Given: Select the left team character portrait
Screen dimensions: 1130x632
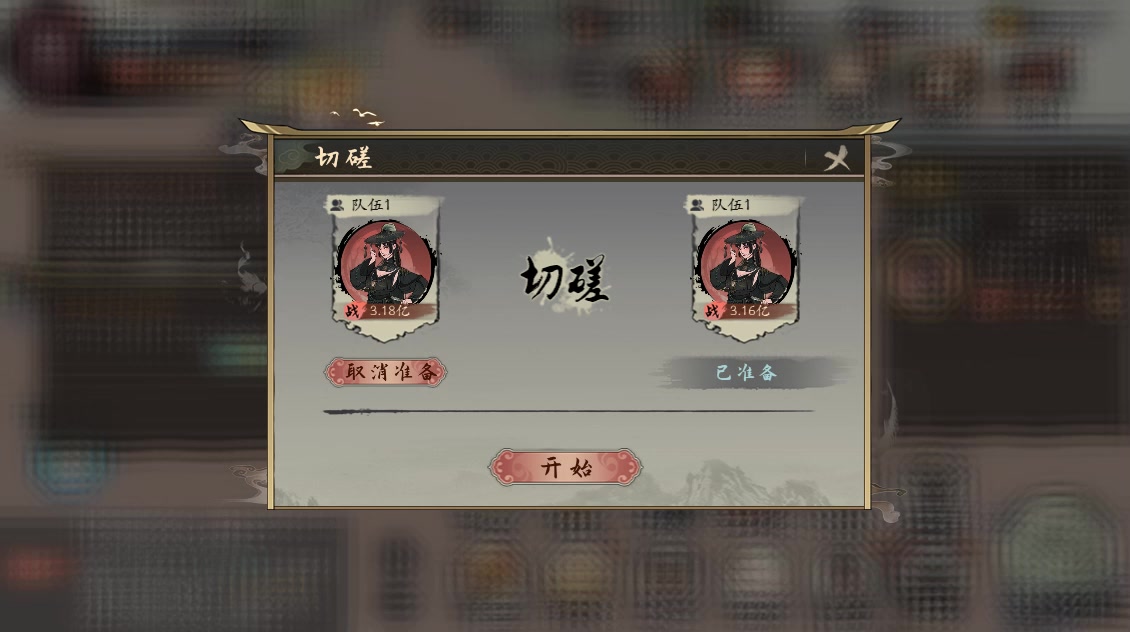Looking at the screenshot, I should [386, 263].
